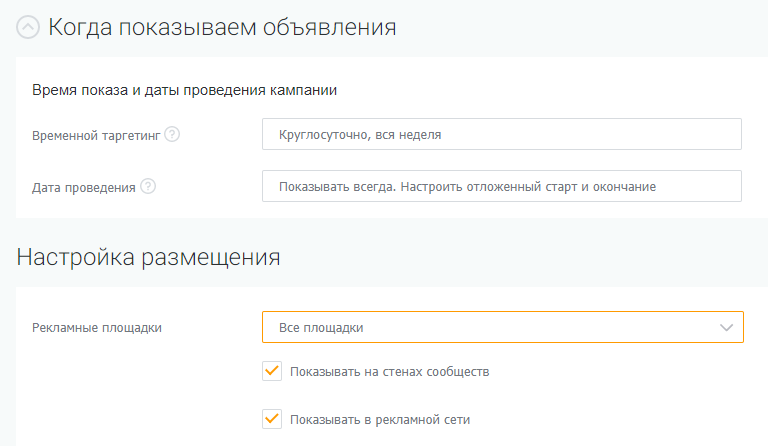Image resolution: width=768 pixels, height=446 pixels.
Task: Toggle the "Показывать в рекламной сети" checkbox
Action: tap(271, 419)
